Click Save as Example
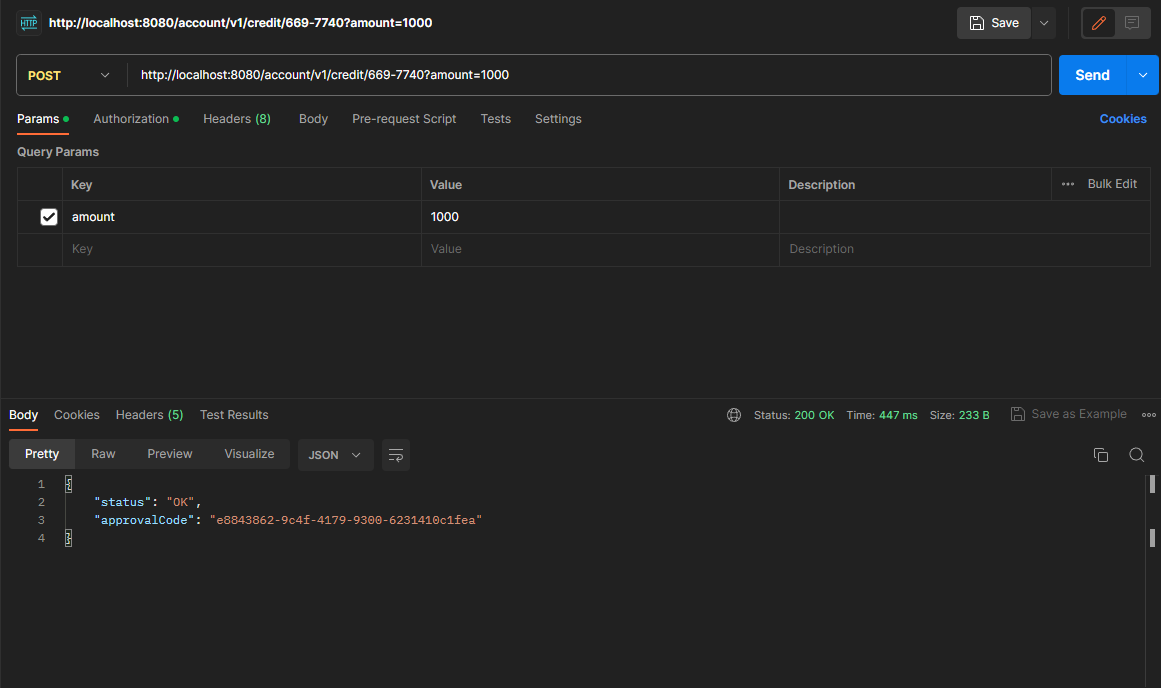 click(1069, 415)
